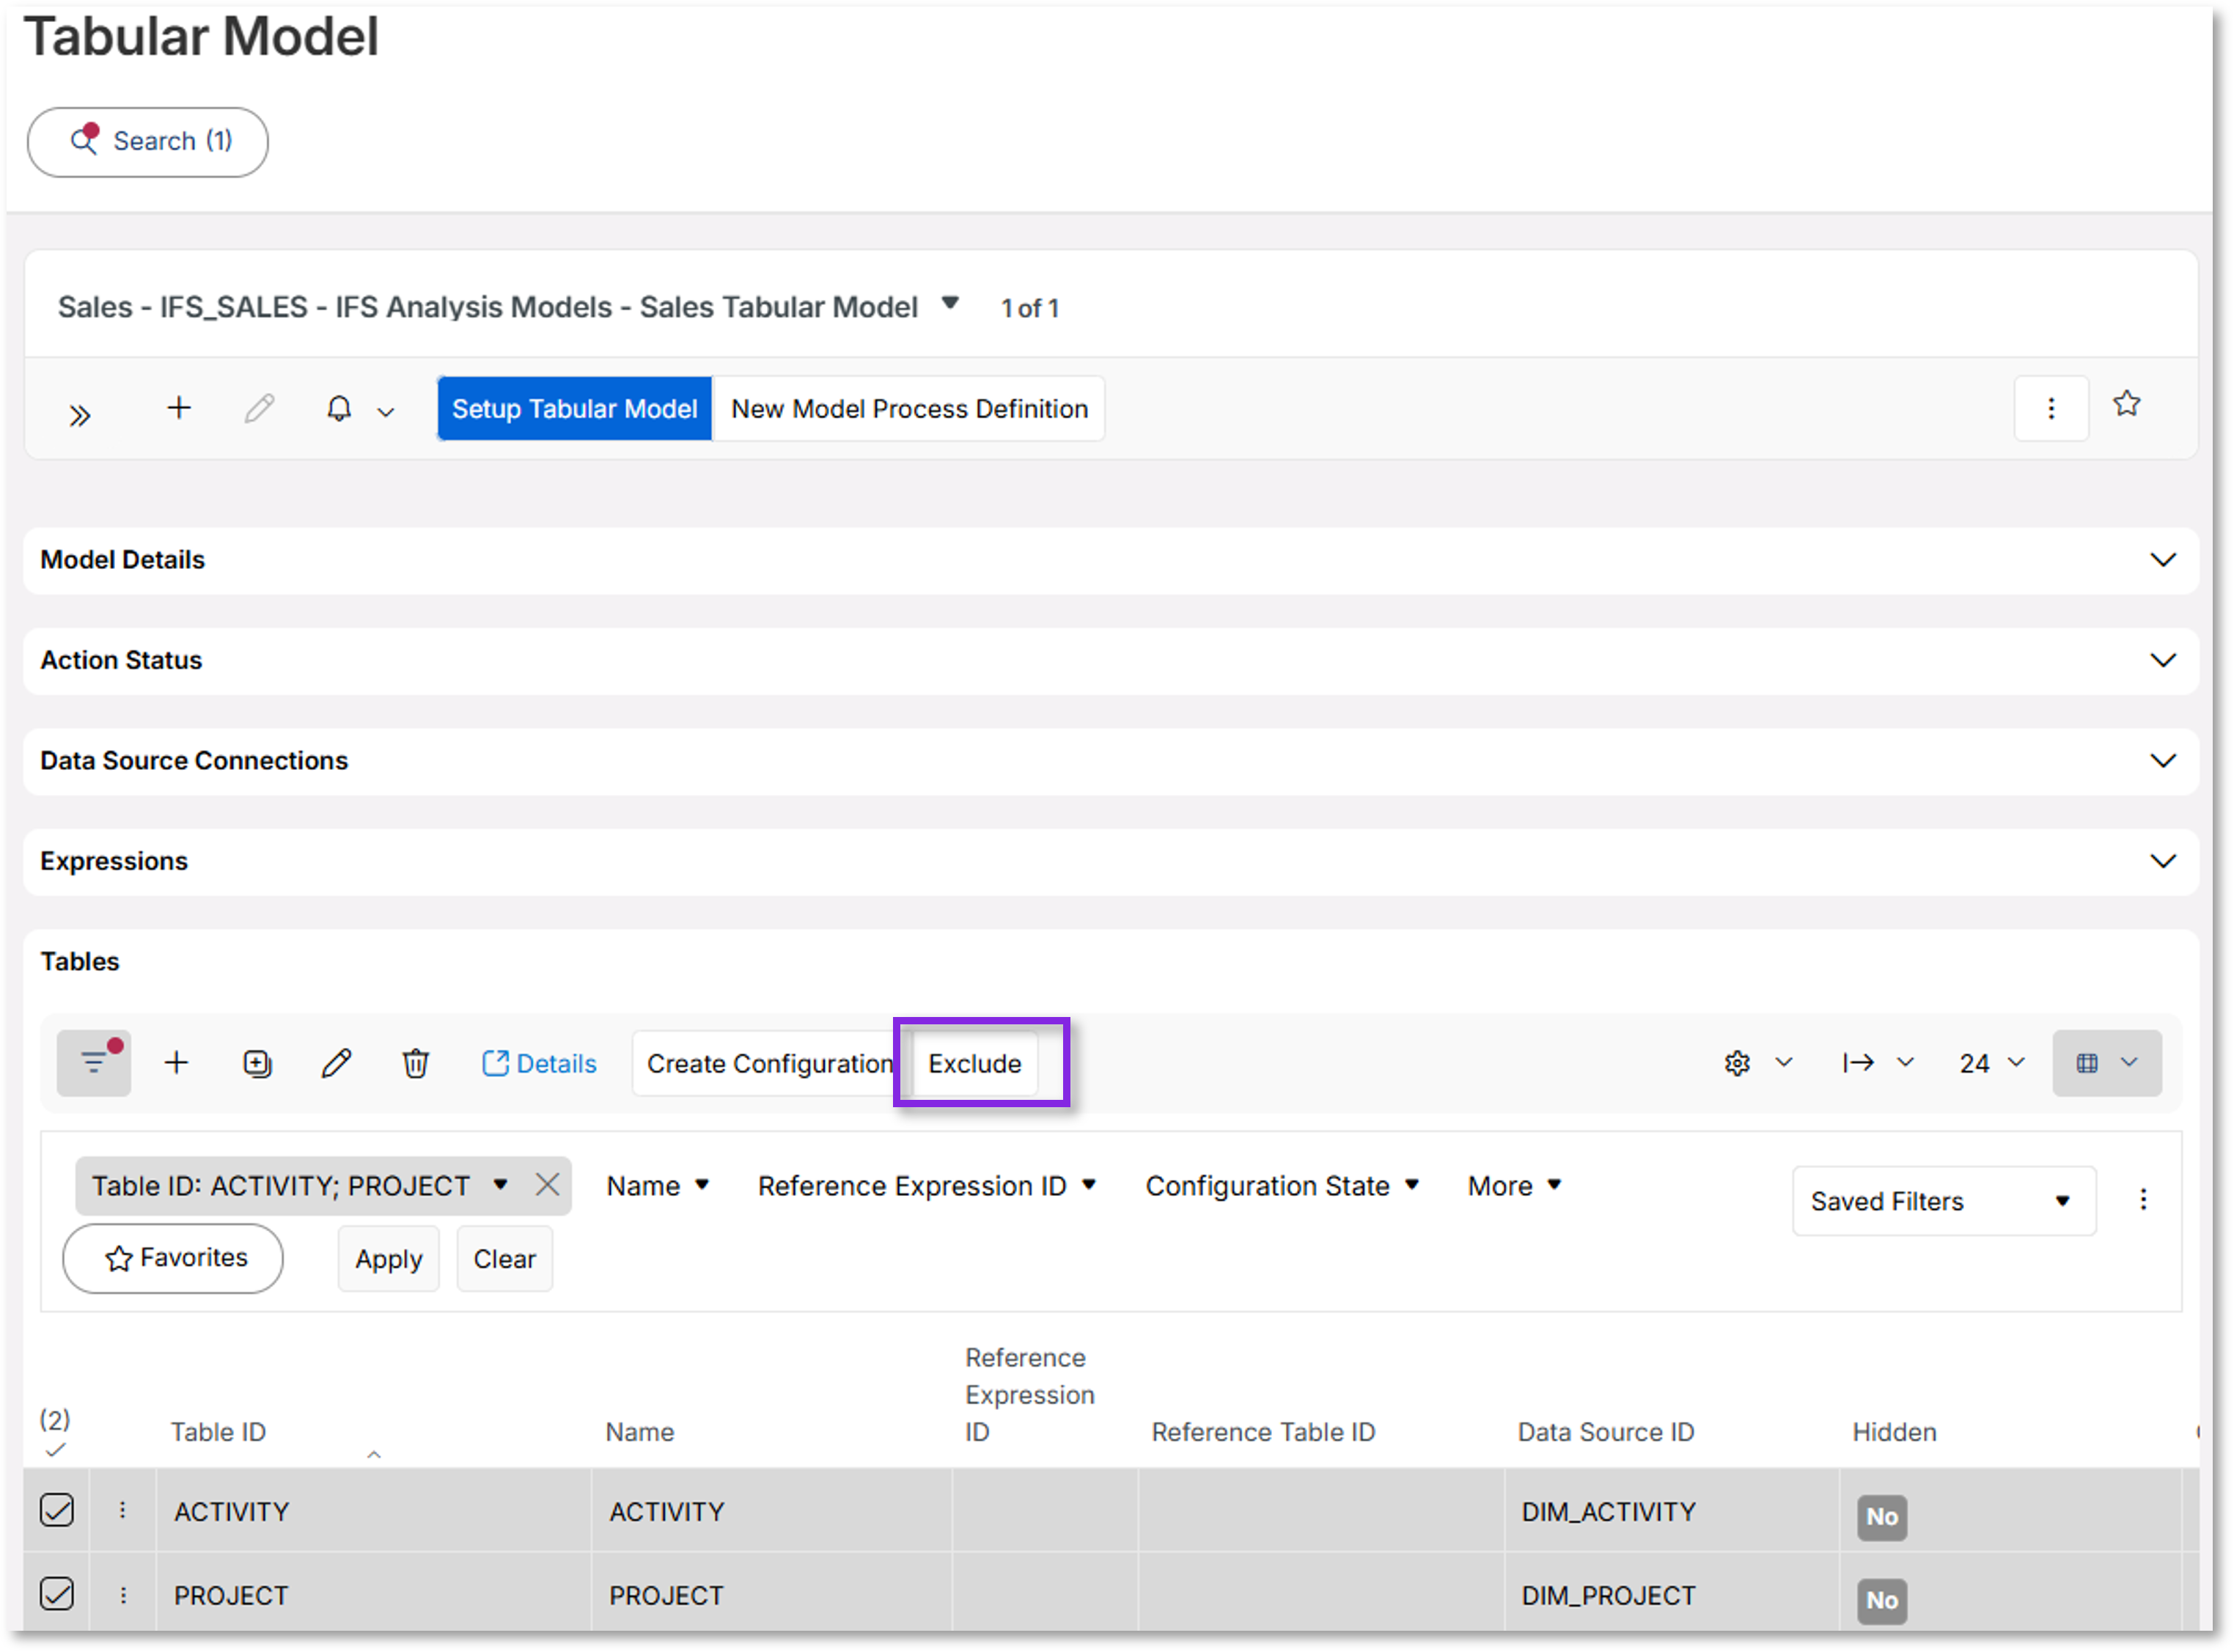The width and height of the screenshot is (2234, 1652).
Task: Click Create Configuration
Action: click(769, 1063)
